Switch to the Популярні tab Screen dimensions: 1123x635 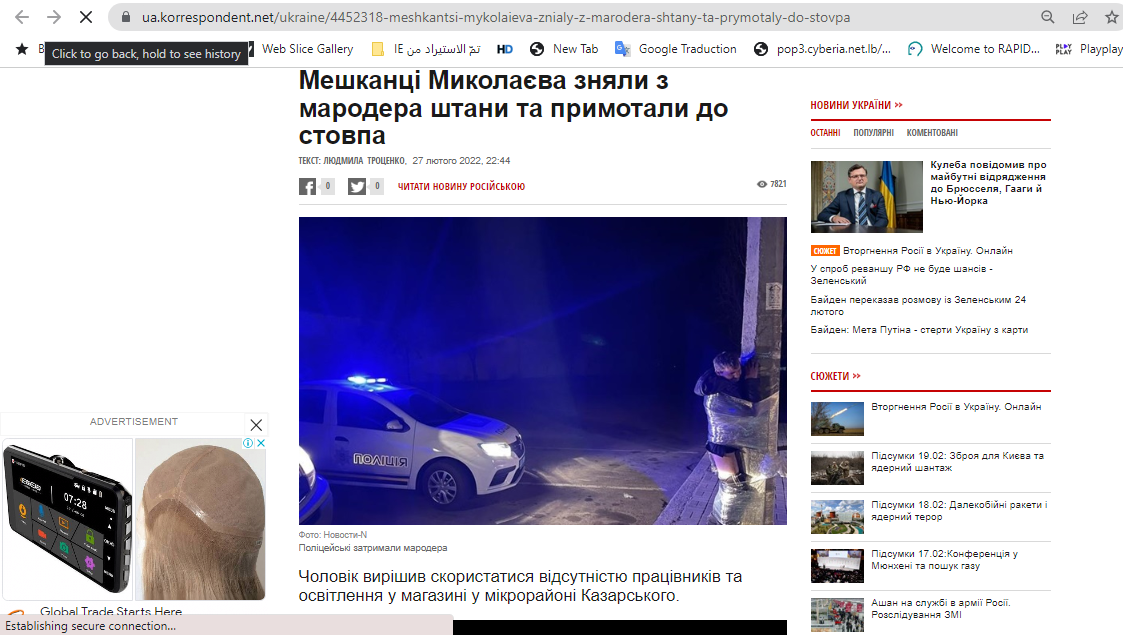tap(873, 132)
